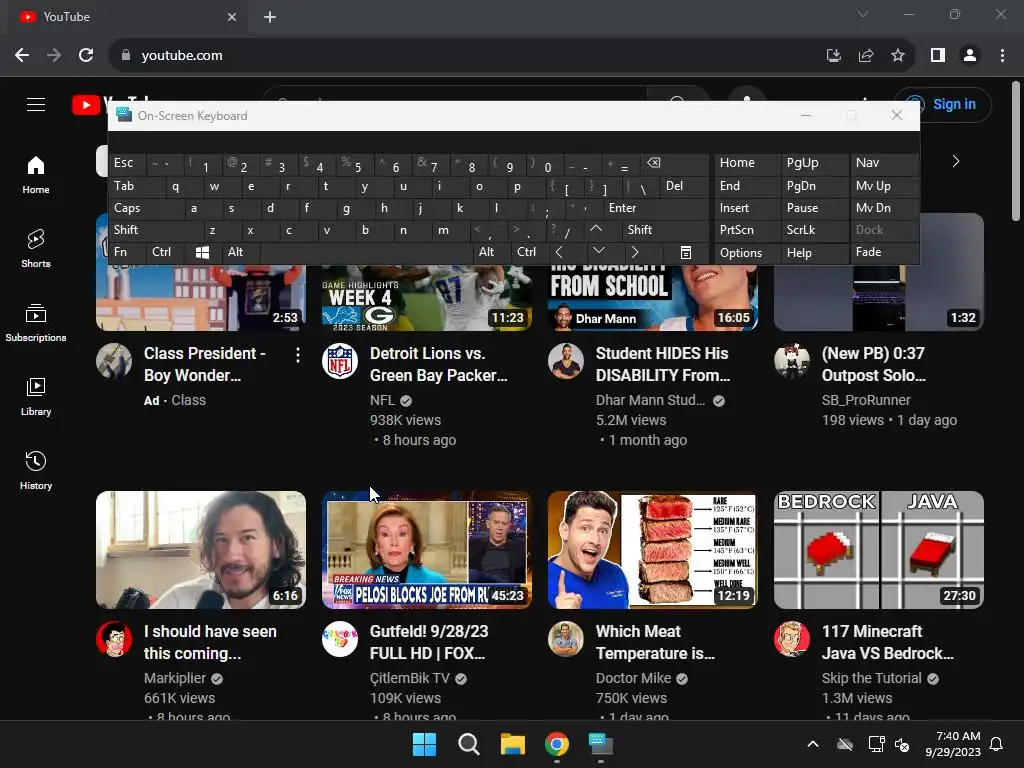Image resolution: width=1024 pixels, height=768 pixels.
Task: Open Chrome three-dot menu
Action: (x=1002, y=56)
